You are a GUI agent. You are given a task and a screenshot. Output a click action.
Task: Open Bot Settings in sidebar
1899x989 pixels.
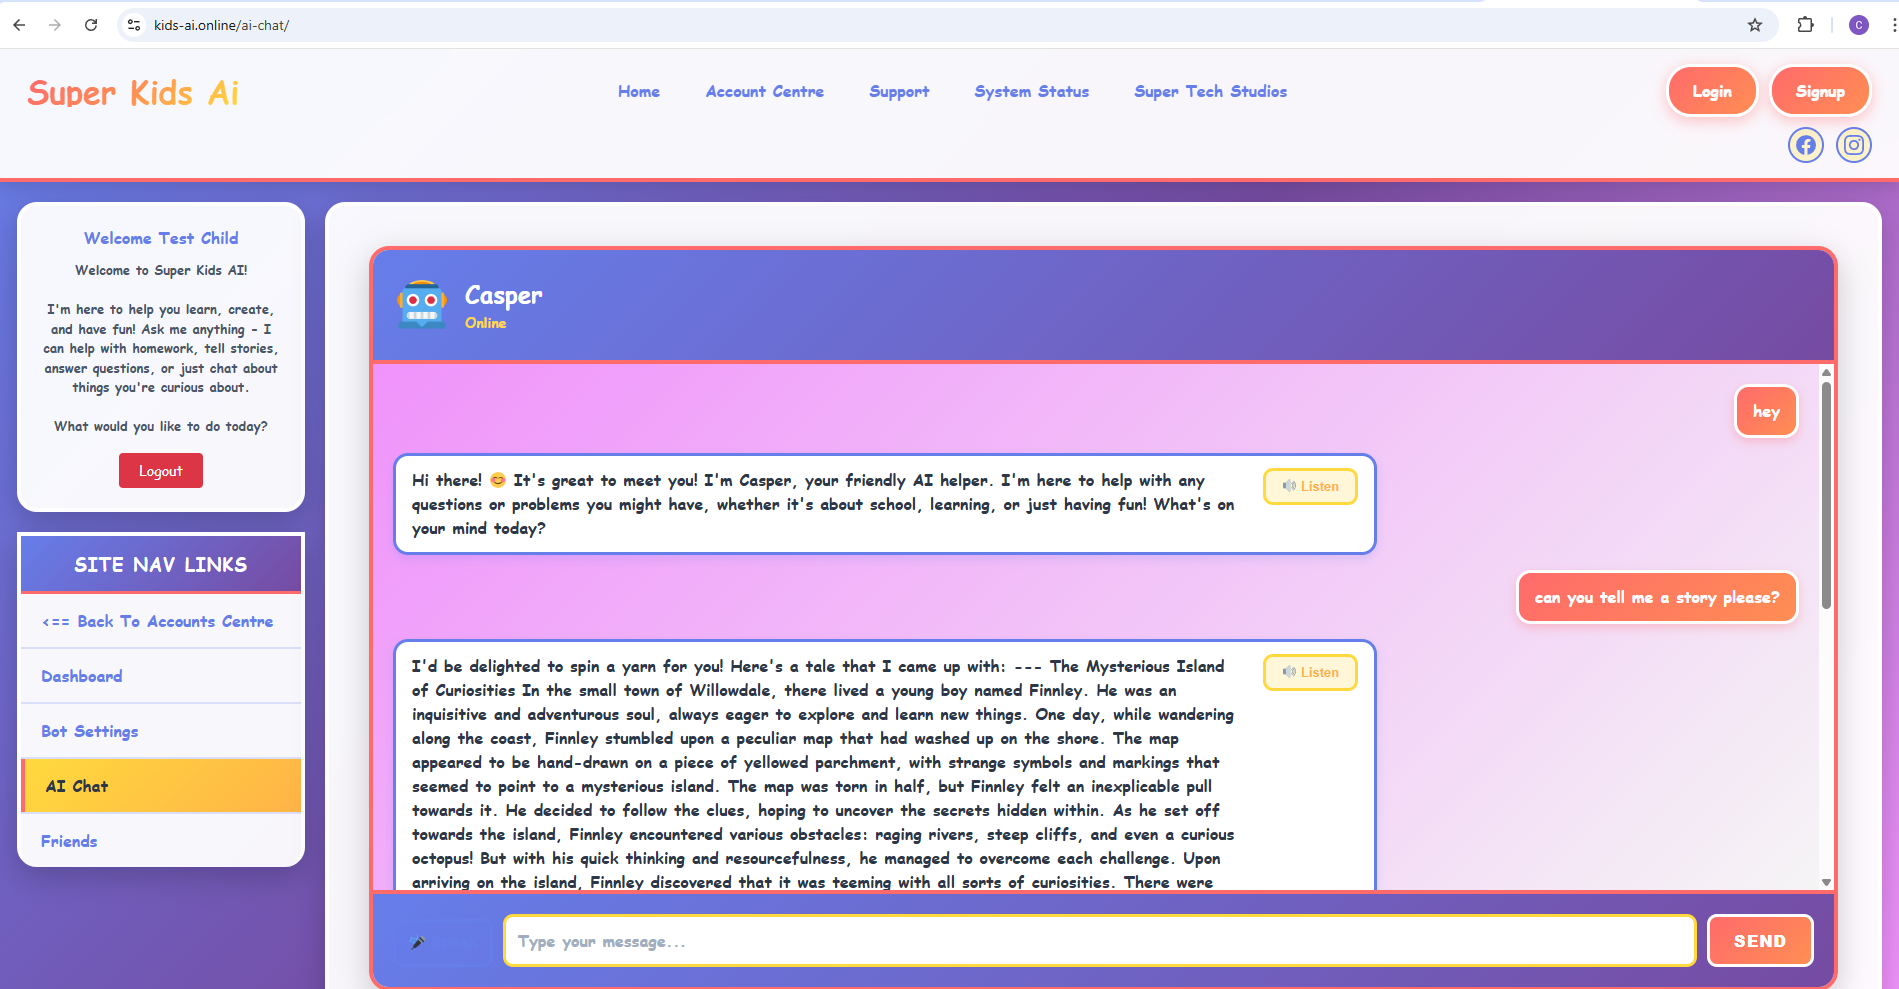point(161,731)
